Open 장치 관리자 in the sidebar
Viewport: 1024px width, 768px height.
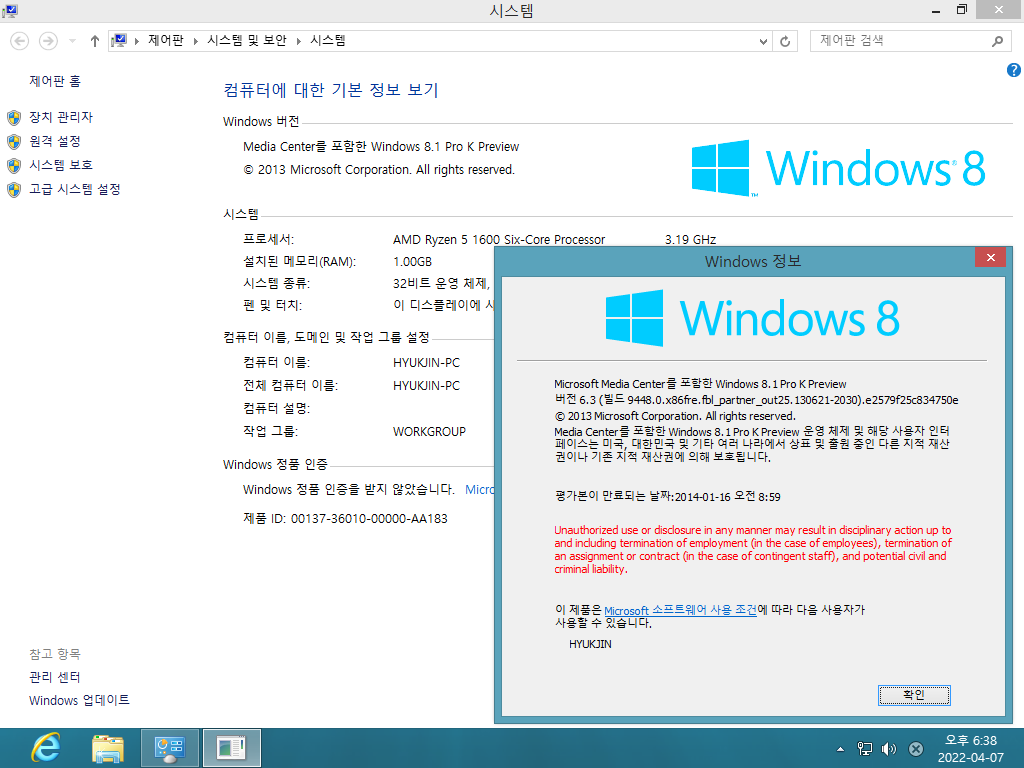[x=61, y=117]
